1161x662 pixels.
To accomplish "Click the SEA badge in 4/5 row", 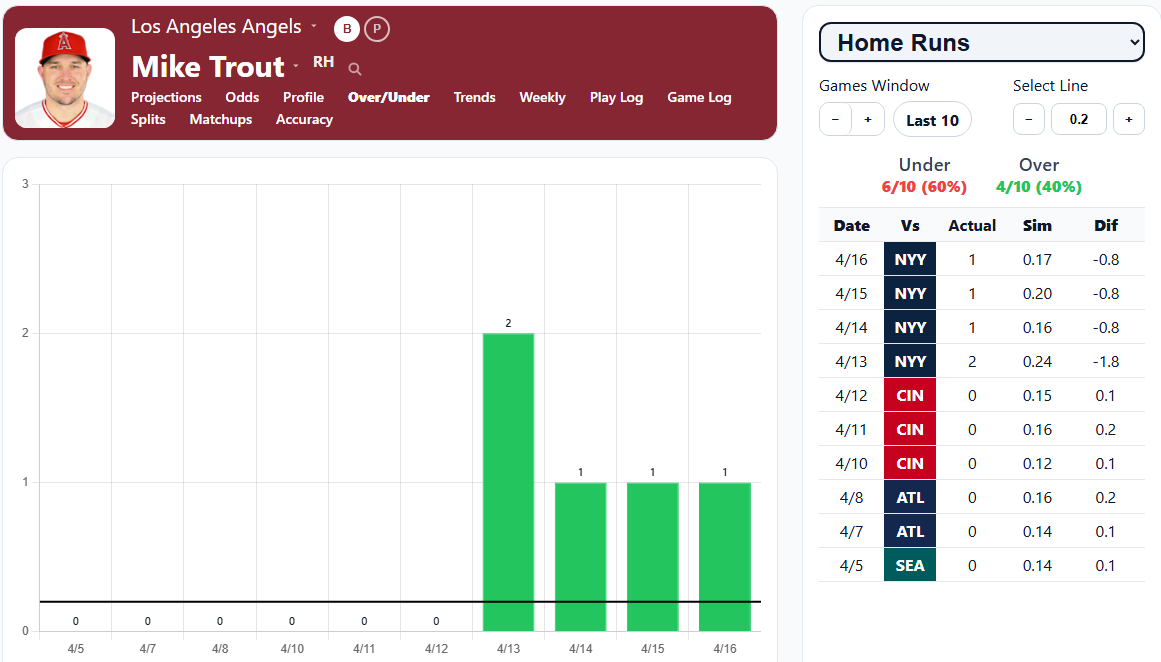I will [x=910, y=566].
